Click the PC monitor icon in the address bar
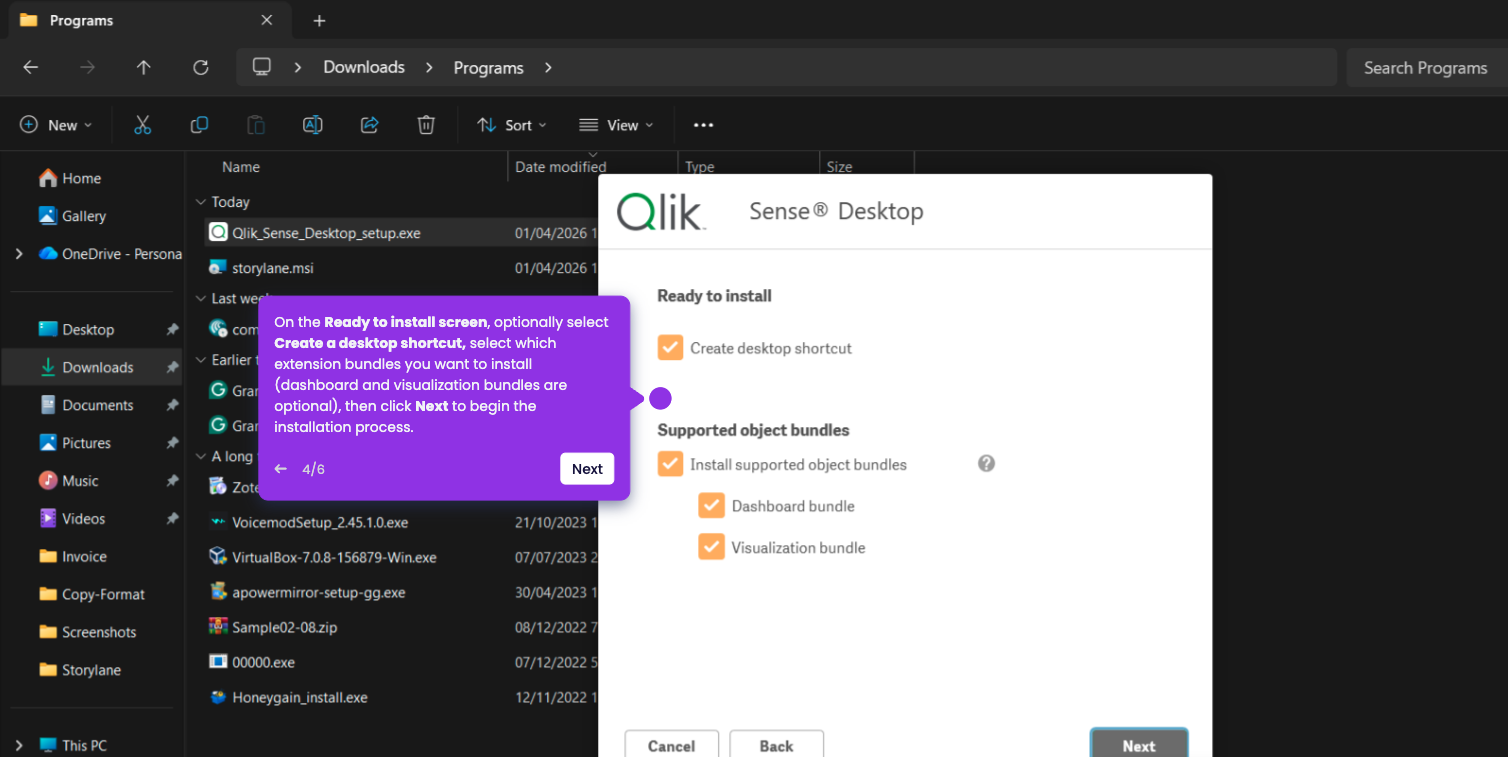Screen dimensions: 1508x757 pyautogui.click(x=262, y=67)
